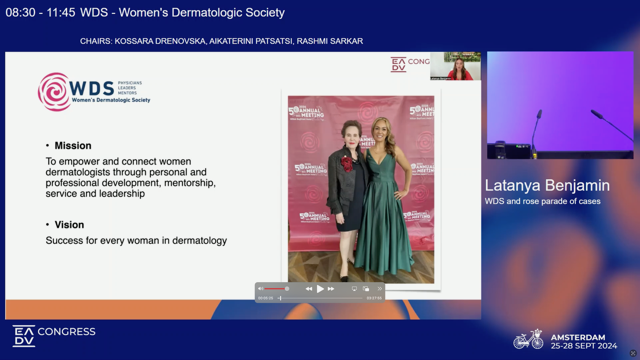Enter picture-in-picture mode
640x360 pixels.
point(366,289)
